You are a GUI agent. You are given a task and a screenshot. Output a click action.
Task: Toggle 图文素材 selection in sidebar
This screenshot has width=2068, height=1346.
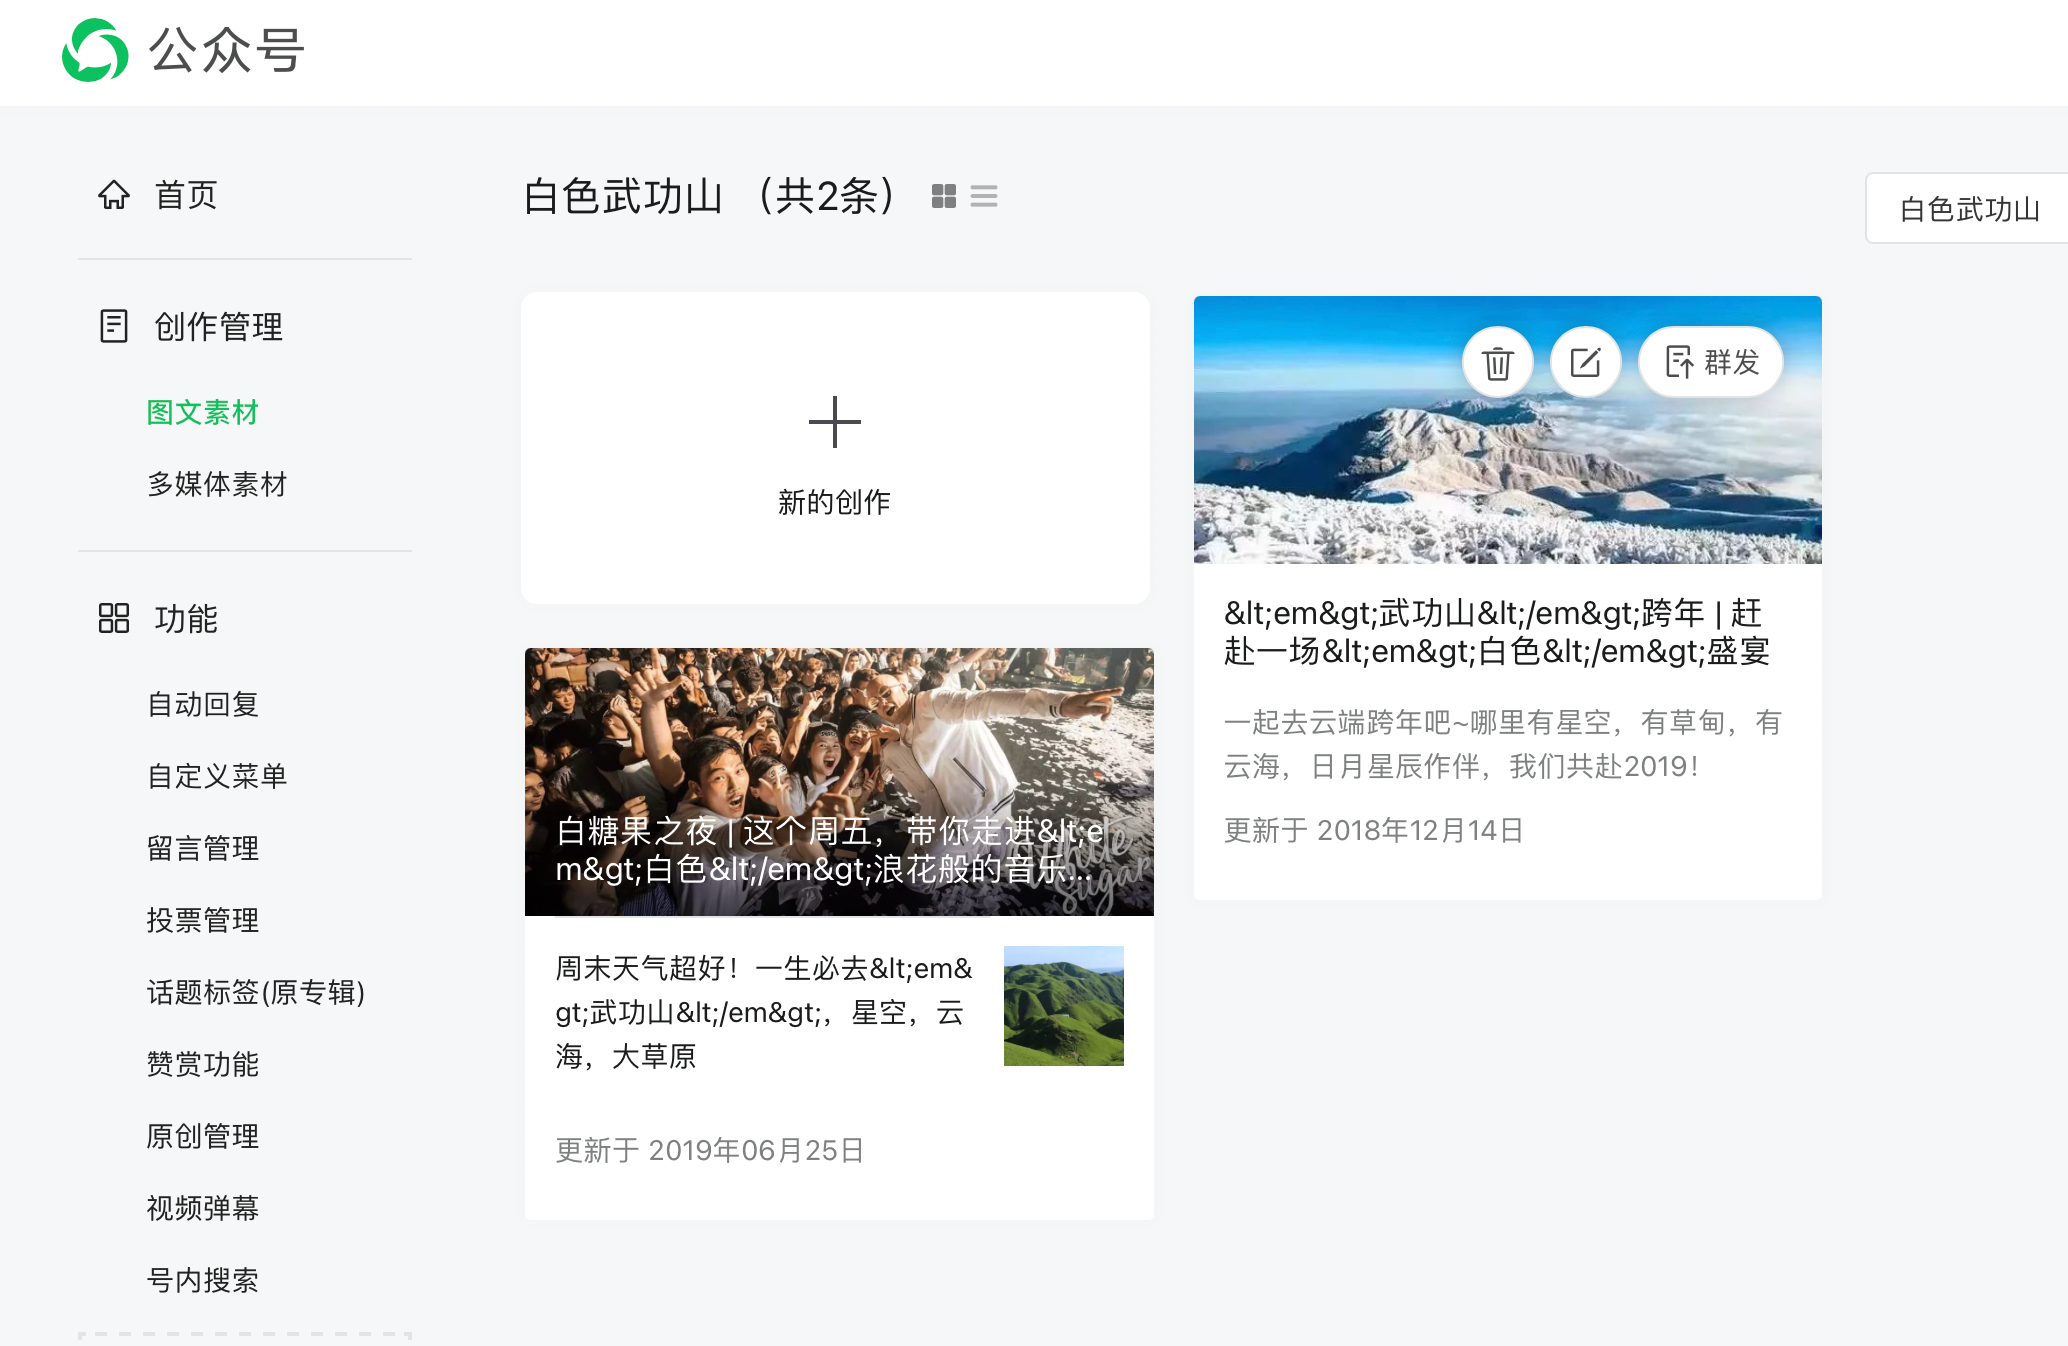coord(202,412)
